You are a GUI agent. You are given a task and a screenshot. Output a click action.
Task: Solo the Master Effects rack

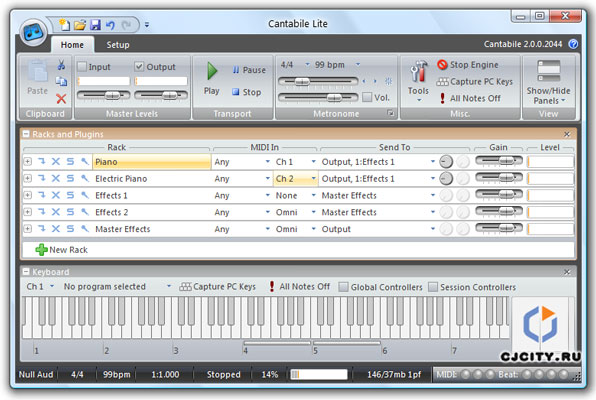click(70, 229)
